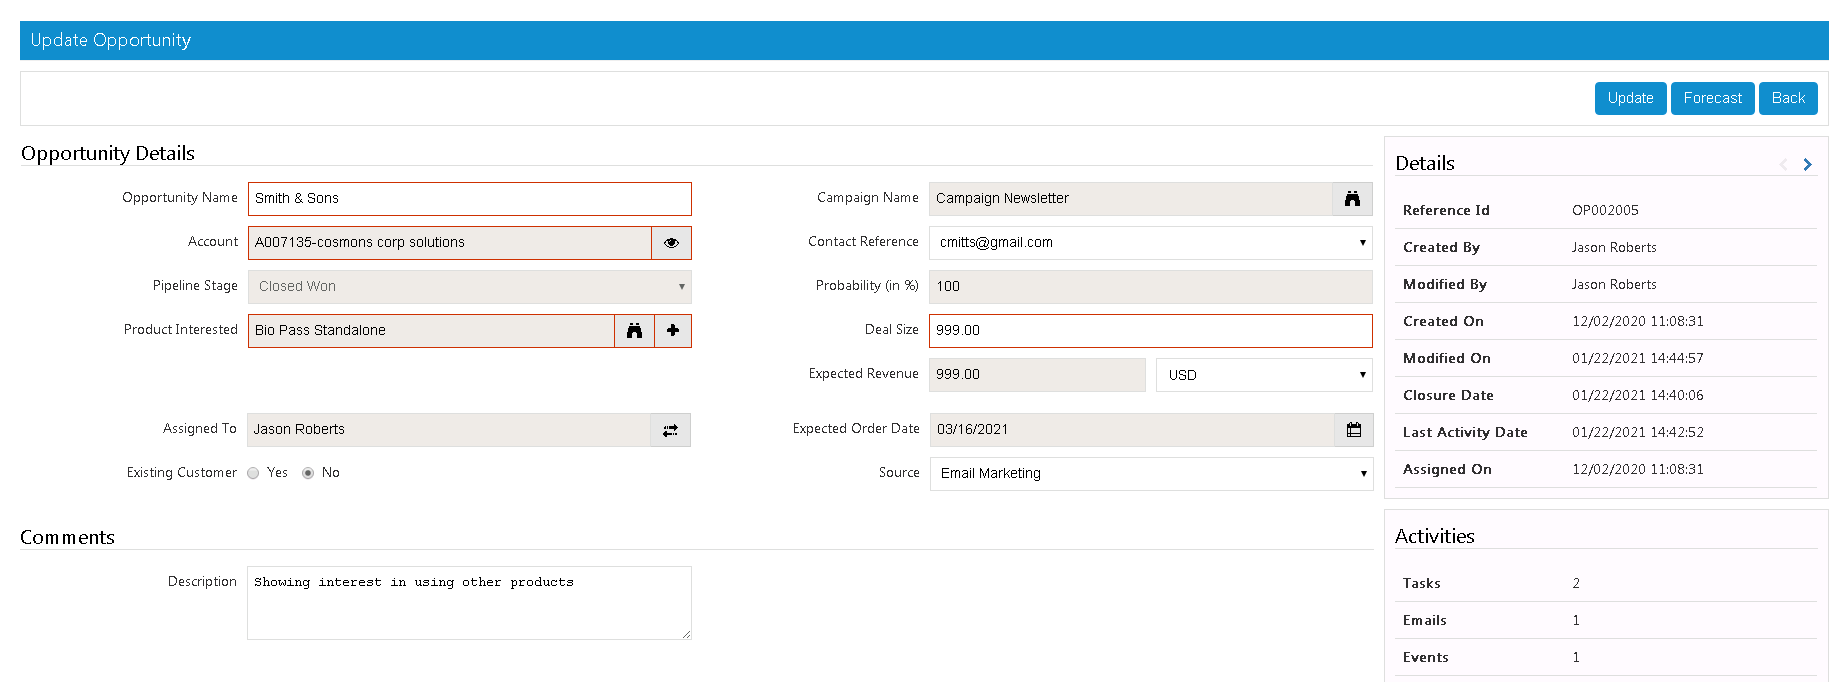Click the Update button
The width and height of the screenshot is (1844, 684).
click(x=1630, y=98)
